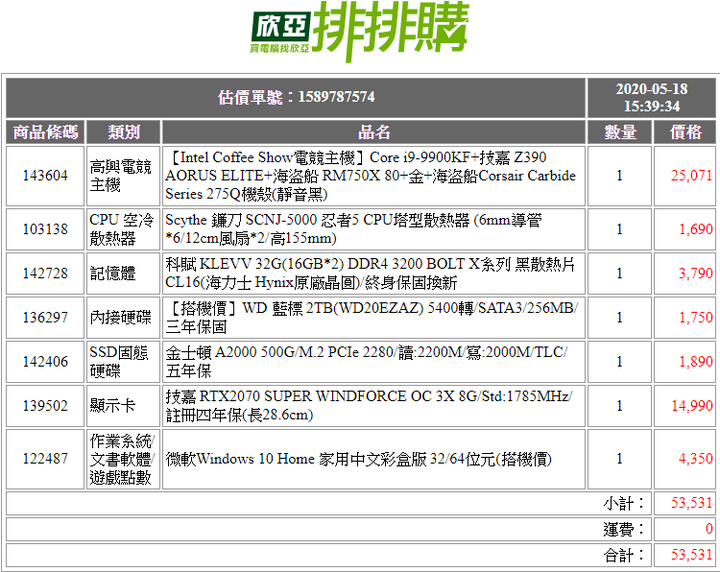
Task: Click category CPU 空冷散熱器
Action: [122, 229]
